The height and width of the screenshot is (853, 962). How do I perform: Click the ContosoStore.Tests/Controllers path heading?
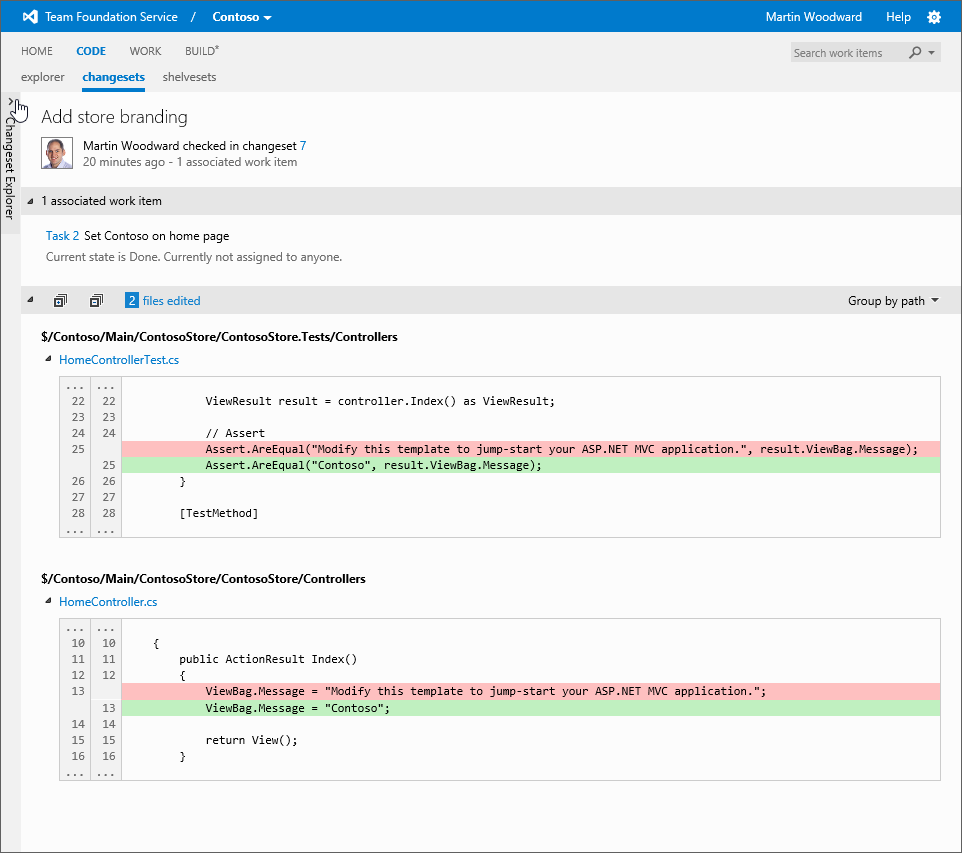(x=219, y=336)
